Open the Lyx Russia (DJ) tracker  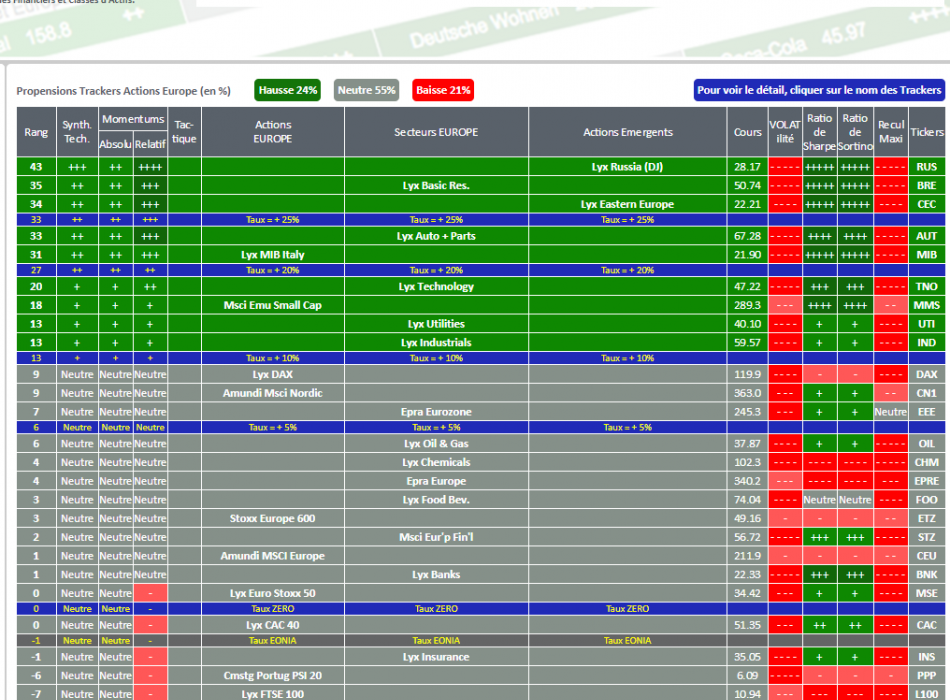pyautogui.click(x=627, y=167)
